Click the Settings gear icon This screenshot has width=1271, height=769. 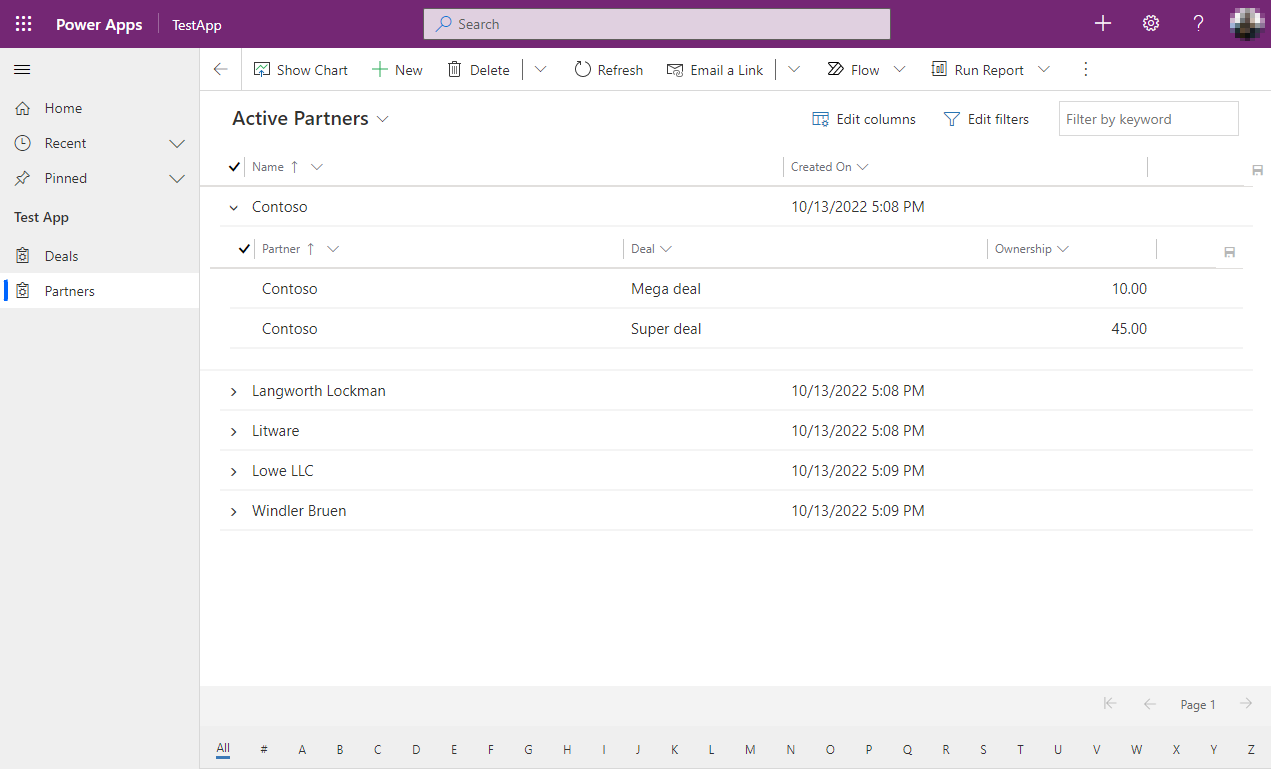(1151, 24)
